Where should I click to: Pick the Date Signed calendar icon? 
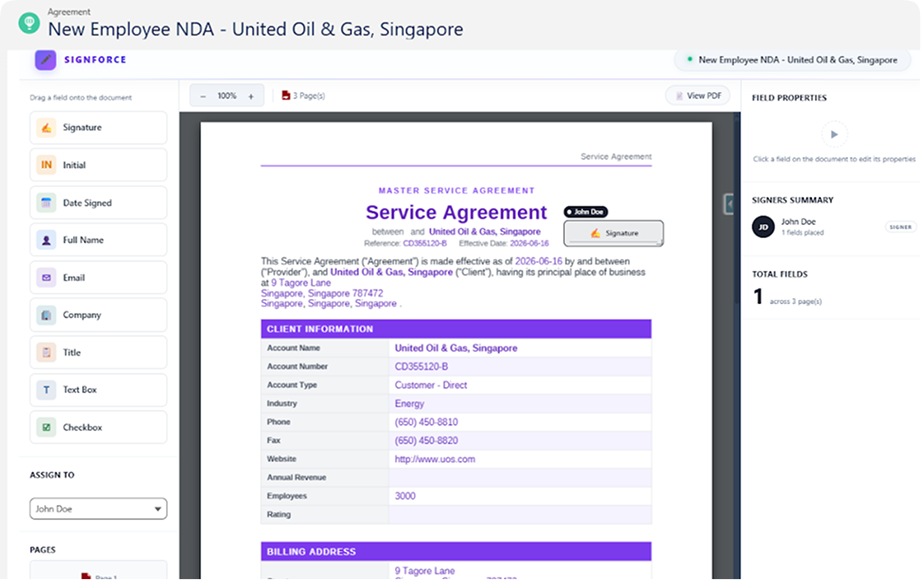point(46,203)
